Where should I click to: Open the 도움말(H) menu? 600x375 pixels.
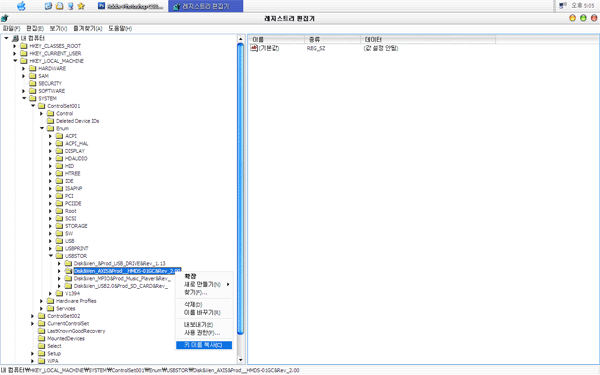[120, 28]
